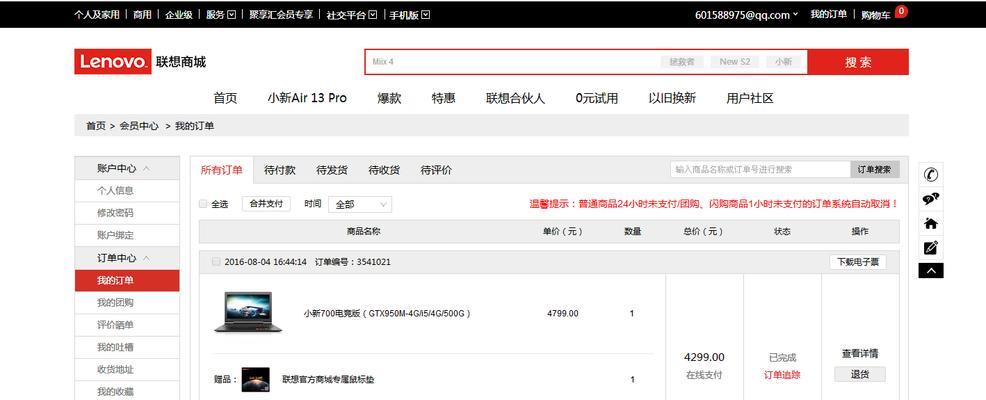
Task: Open the chat bubbles icon in floating sidebar
Action: [x=931, y=199]
